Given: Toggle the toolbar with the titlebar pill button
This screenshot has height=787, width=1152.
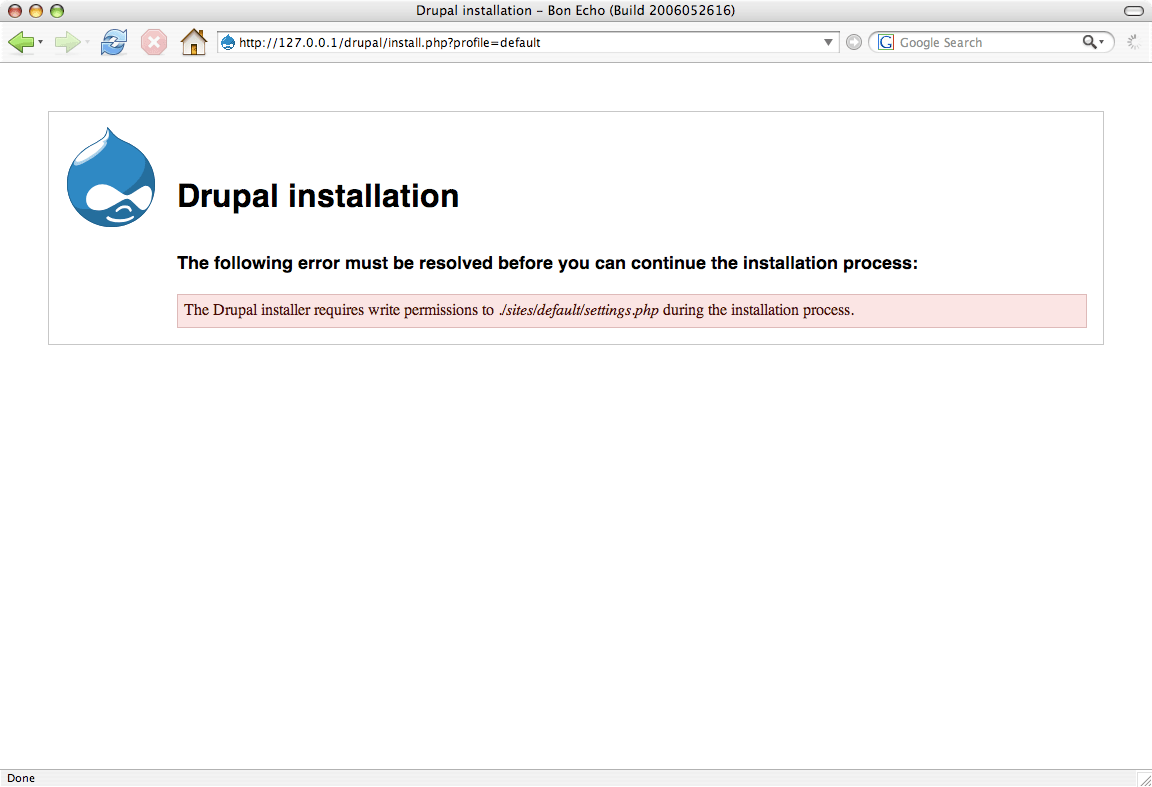Looking at the screenshot, I should [1133, 10].
